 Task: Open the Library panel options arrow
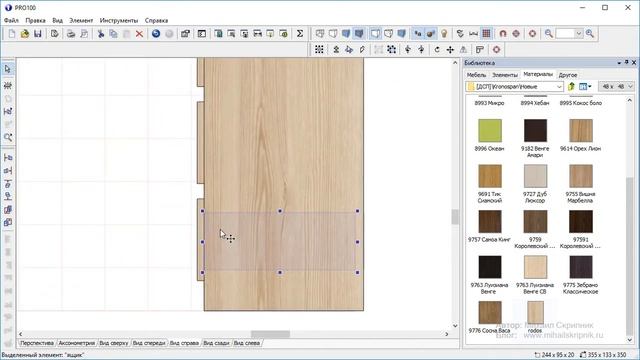619,63
